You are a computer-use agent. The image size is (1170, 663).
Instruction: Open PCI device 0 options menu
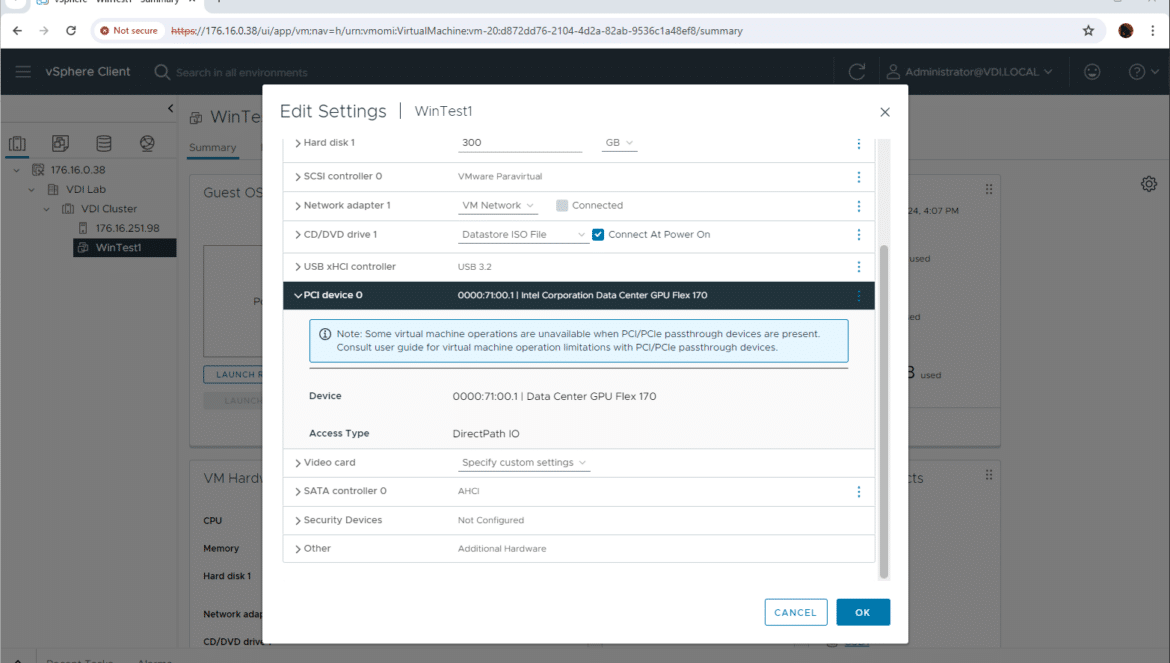pyautogui.click(x=859, y=295)
